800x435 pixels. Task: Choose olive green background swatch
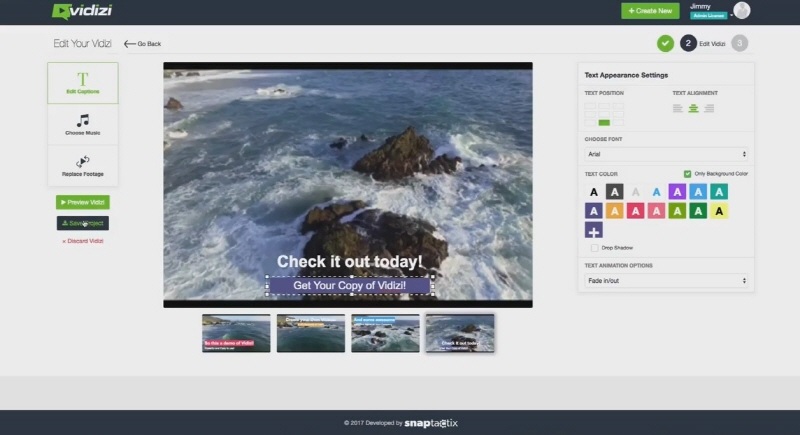pos(677,211)
